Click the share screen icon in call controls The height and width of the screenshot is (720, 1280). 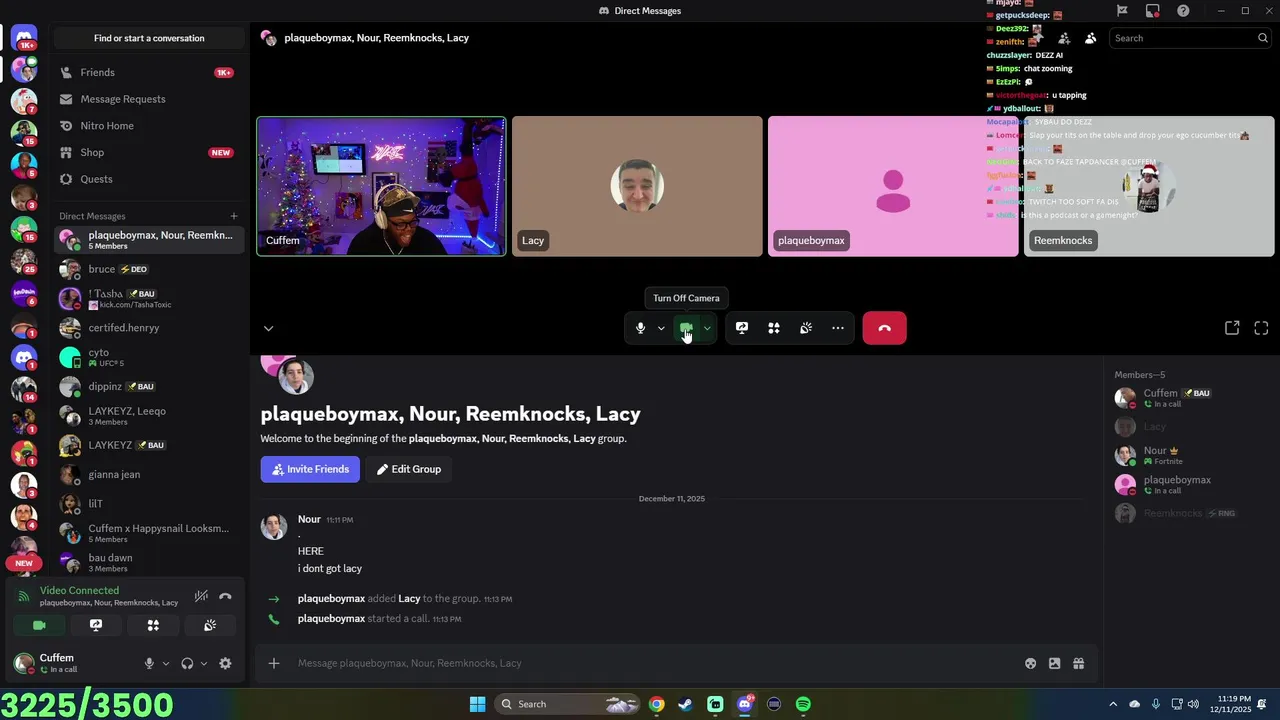pyautogui.click(x=742, y=328)
